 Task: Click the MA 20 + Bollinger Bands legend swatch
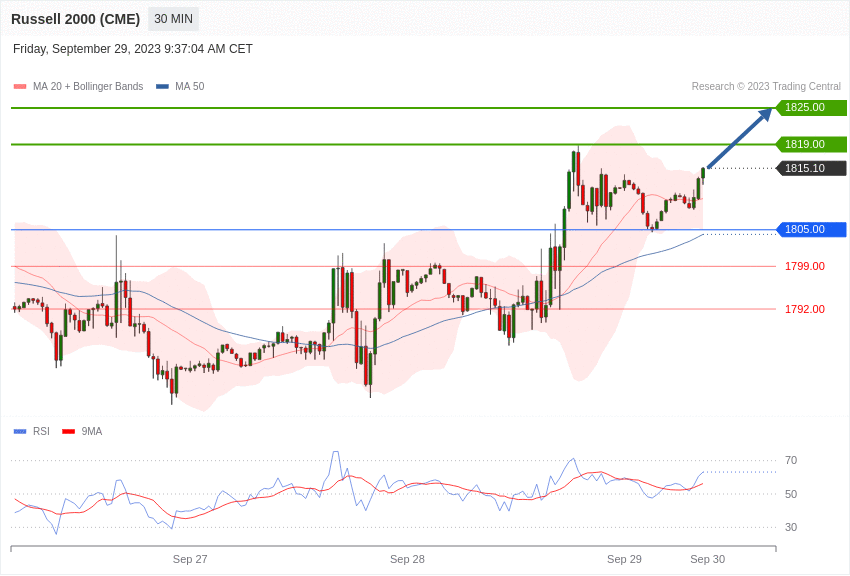click(x=20, y=86)
